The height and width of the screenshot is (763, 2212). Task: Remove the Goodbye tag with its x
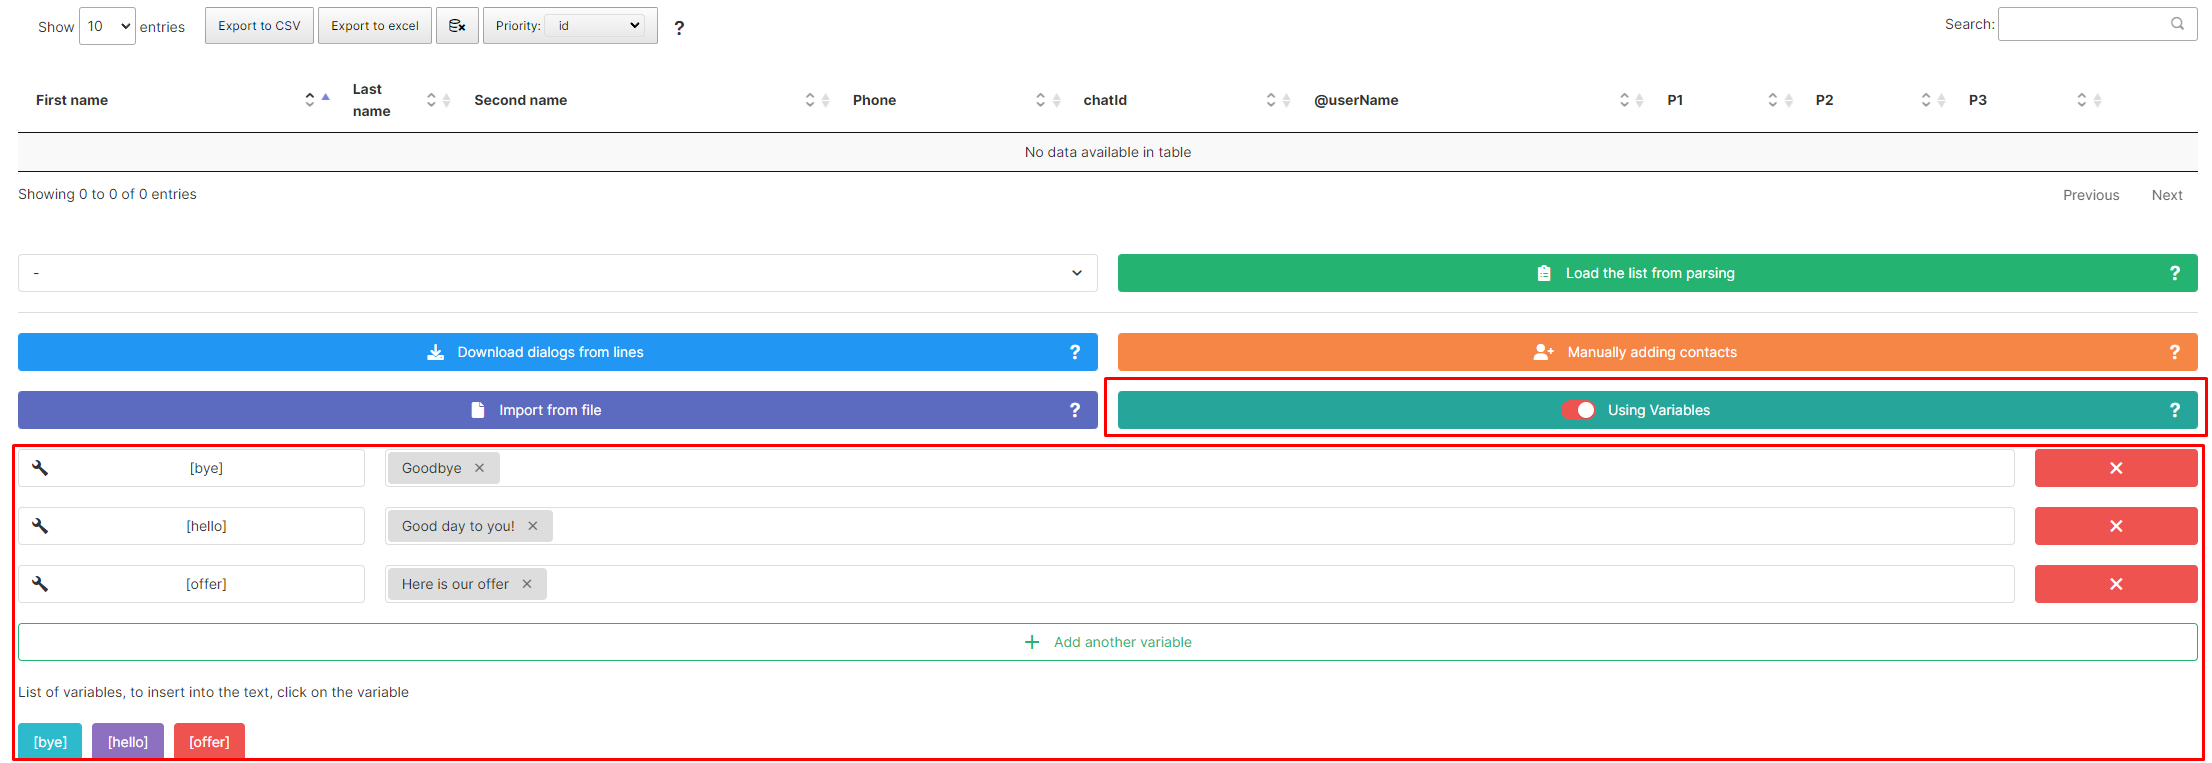point(480,468)
